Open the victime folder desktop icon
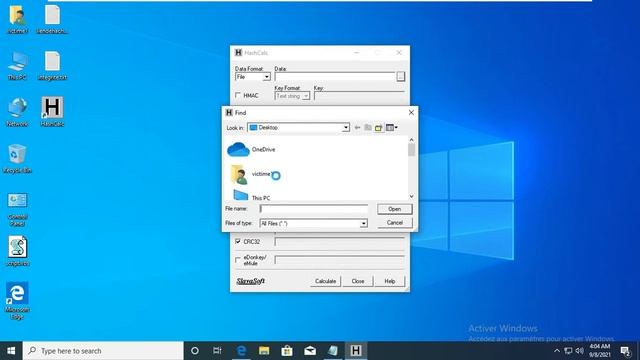Image resolution: width=640 pixels, height=360 pixels. click(x=17, y=19)
